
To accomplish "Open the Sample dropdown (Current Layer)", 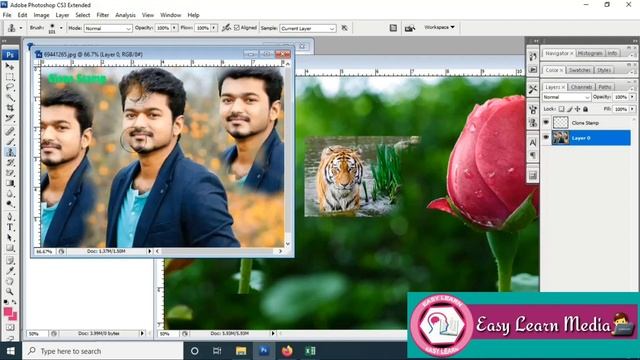I will 308,28.
